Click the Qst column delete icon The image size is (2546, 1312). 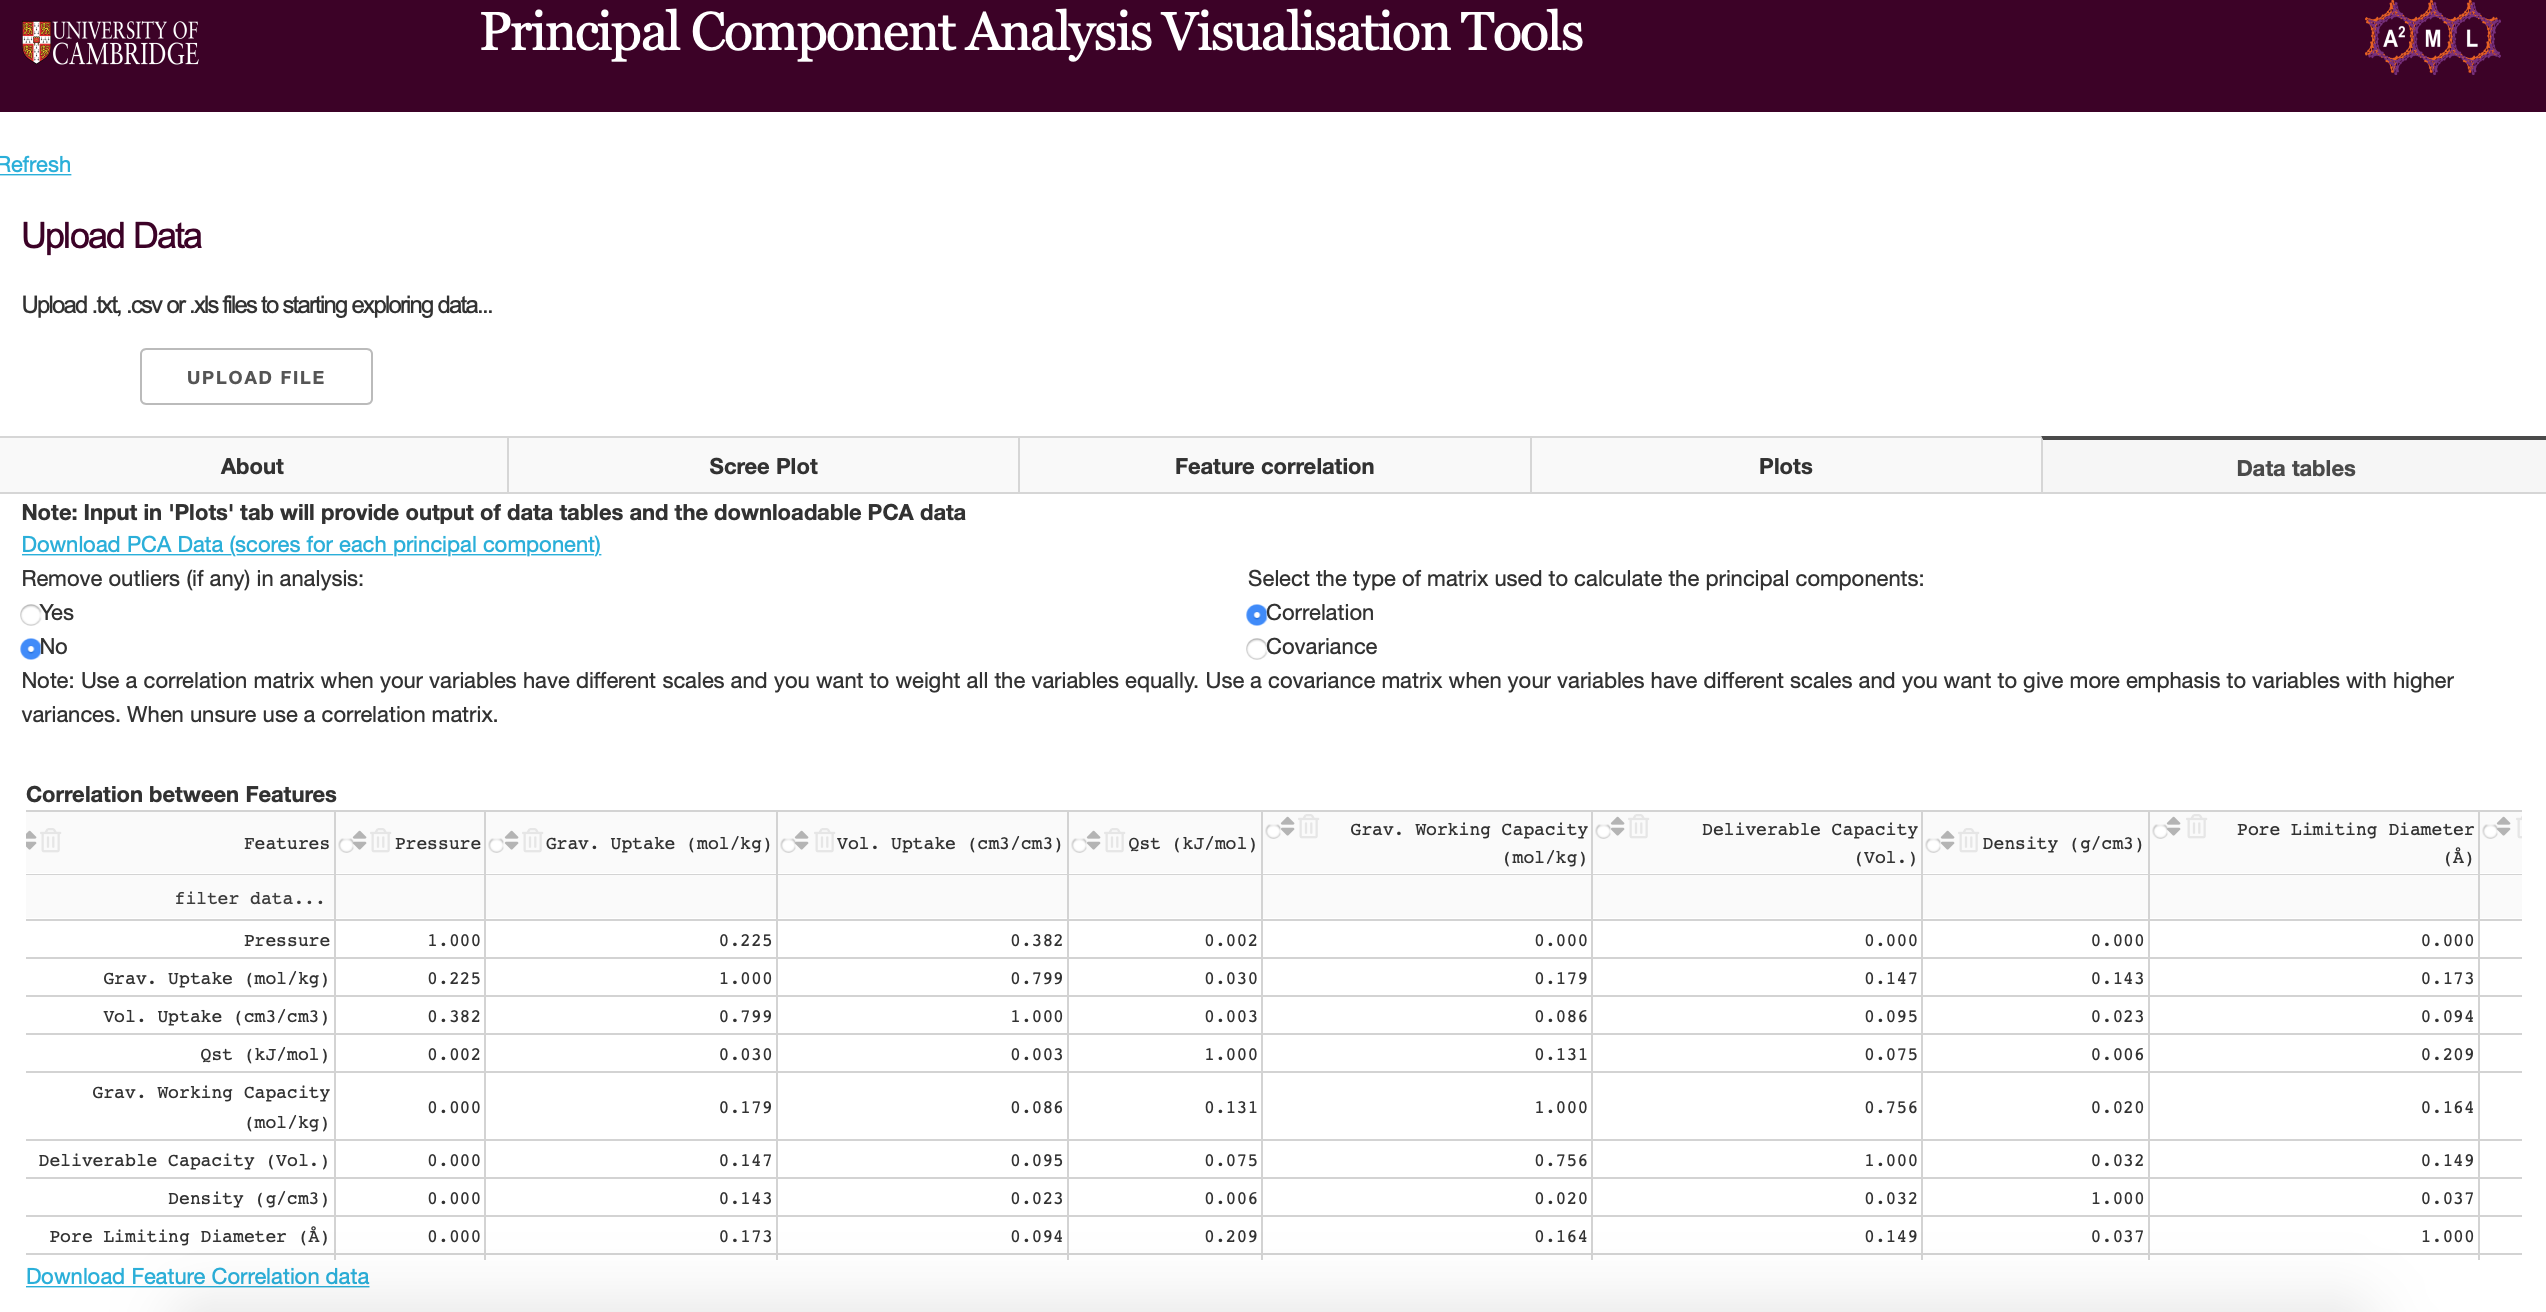(1114, 841)
